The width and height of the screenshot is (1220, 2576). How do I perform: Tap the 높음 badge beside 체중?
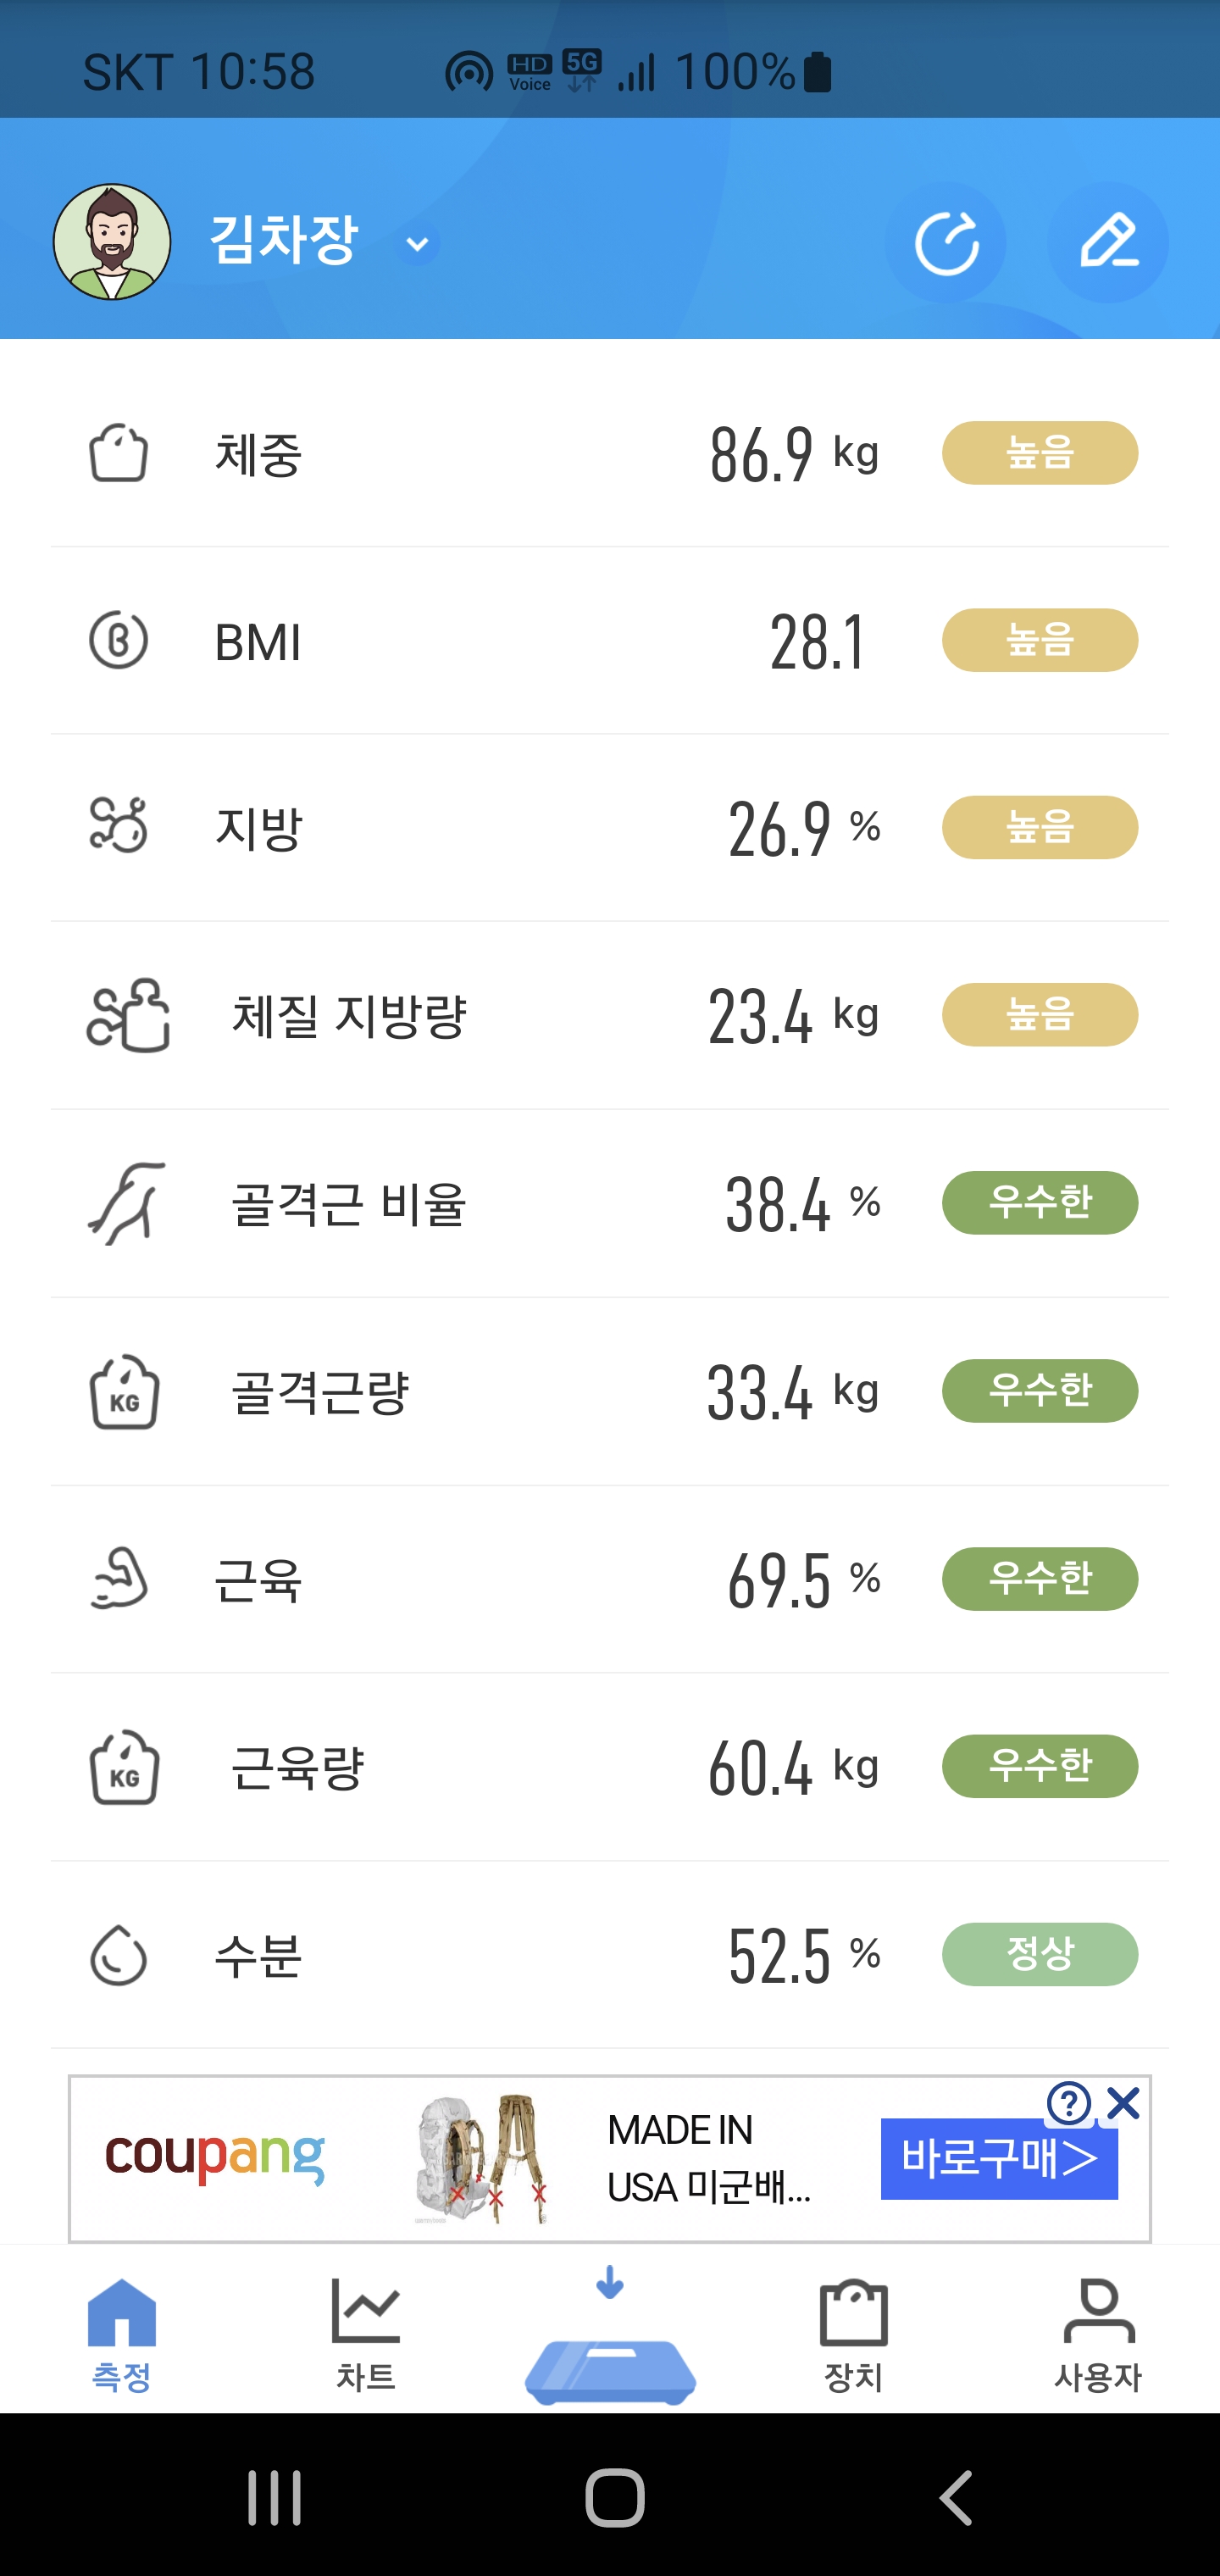(1039, 453)
